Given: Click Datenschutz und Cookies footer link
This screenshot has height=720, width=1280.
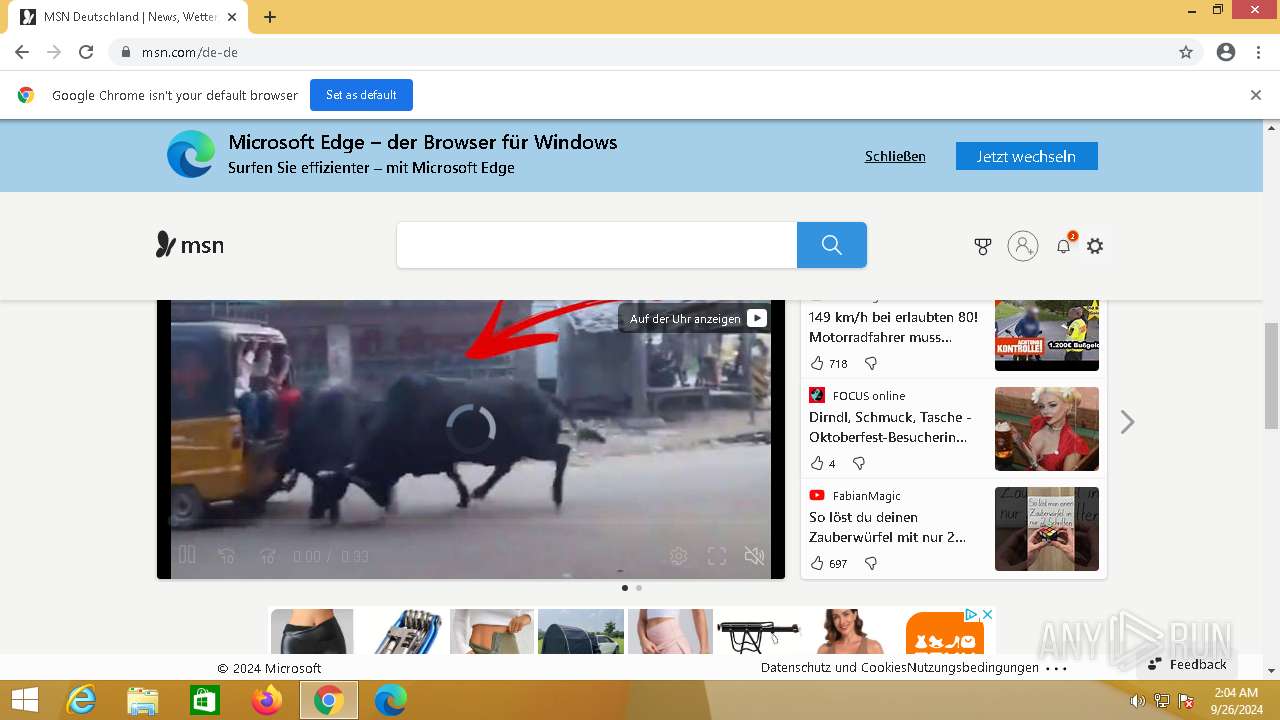Looking at the screenshot, I should tap(834, 668).
